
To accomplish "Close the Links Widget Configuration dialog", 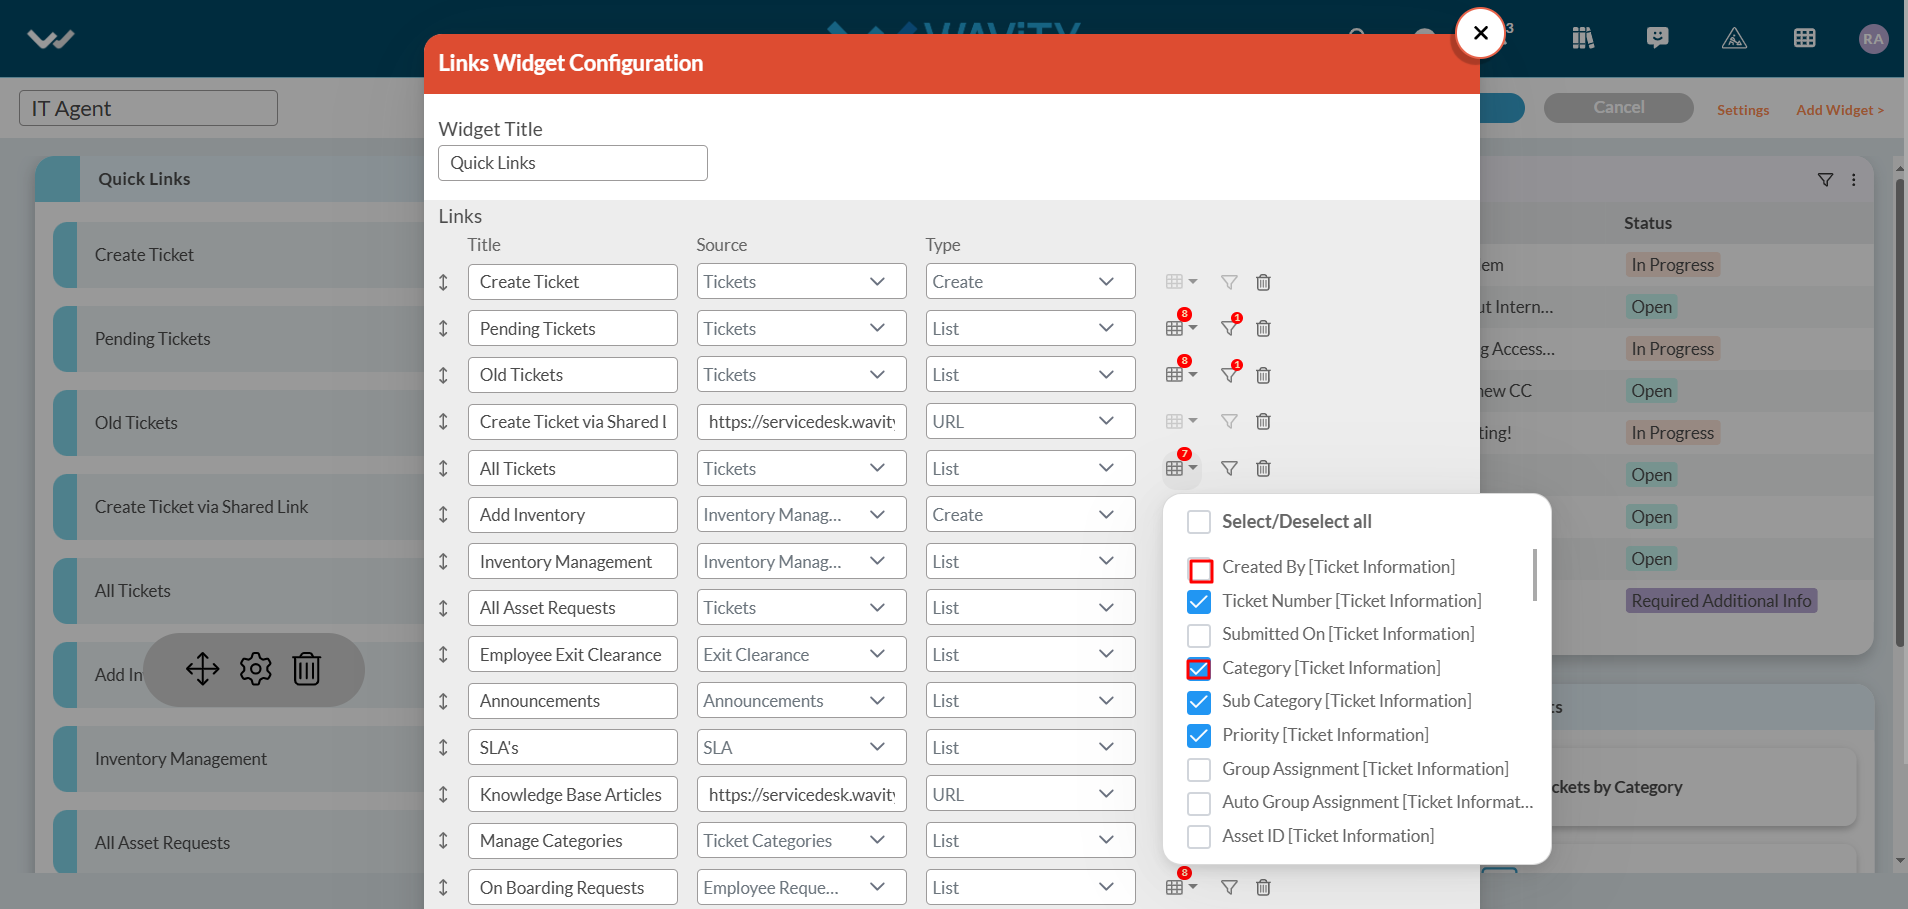I will (x=1480, y=33).
